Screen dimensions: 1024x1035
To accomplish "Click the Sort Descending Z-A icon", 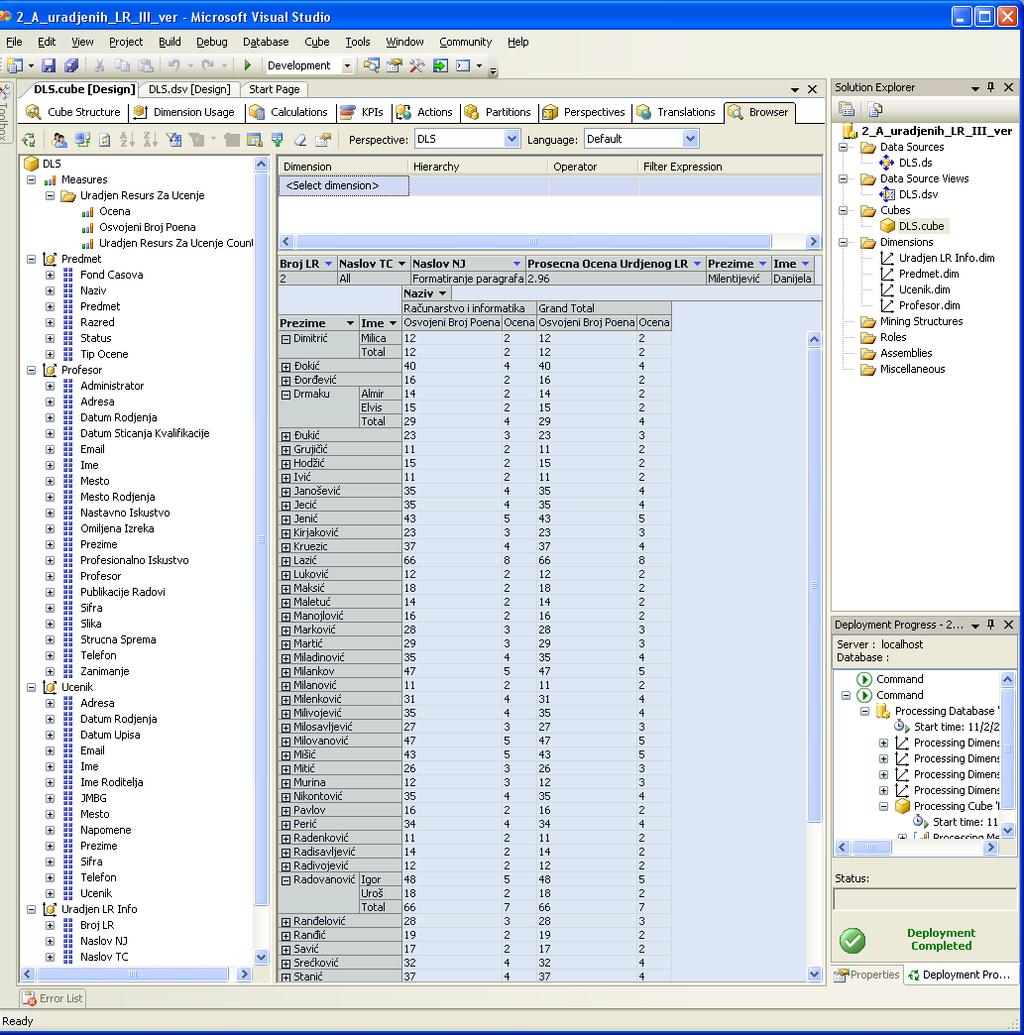I will 151,139.
